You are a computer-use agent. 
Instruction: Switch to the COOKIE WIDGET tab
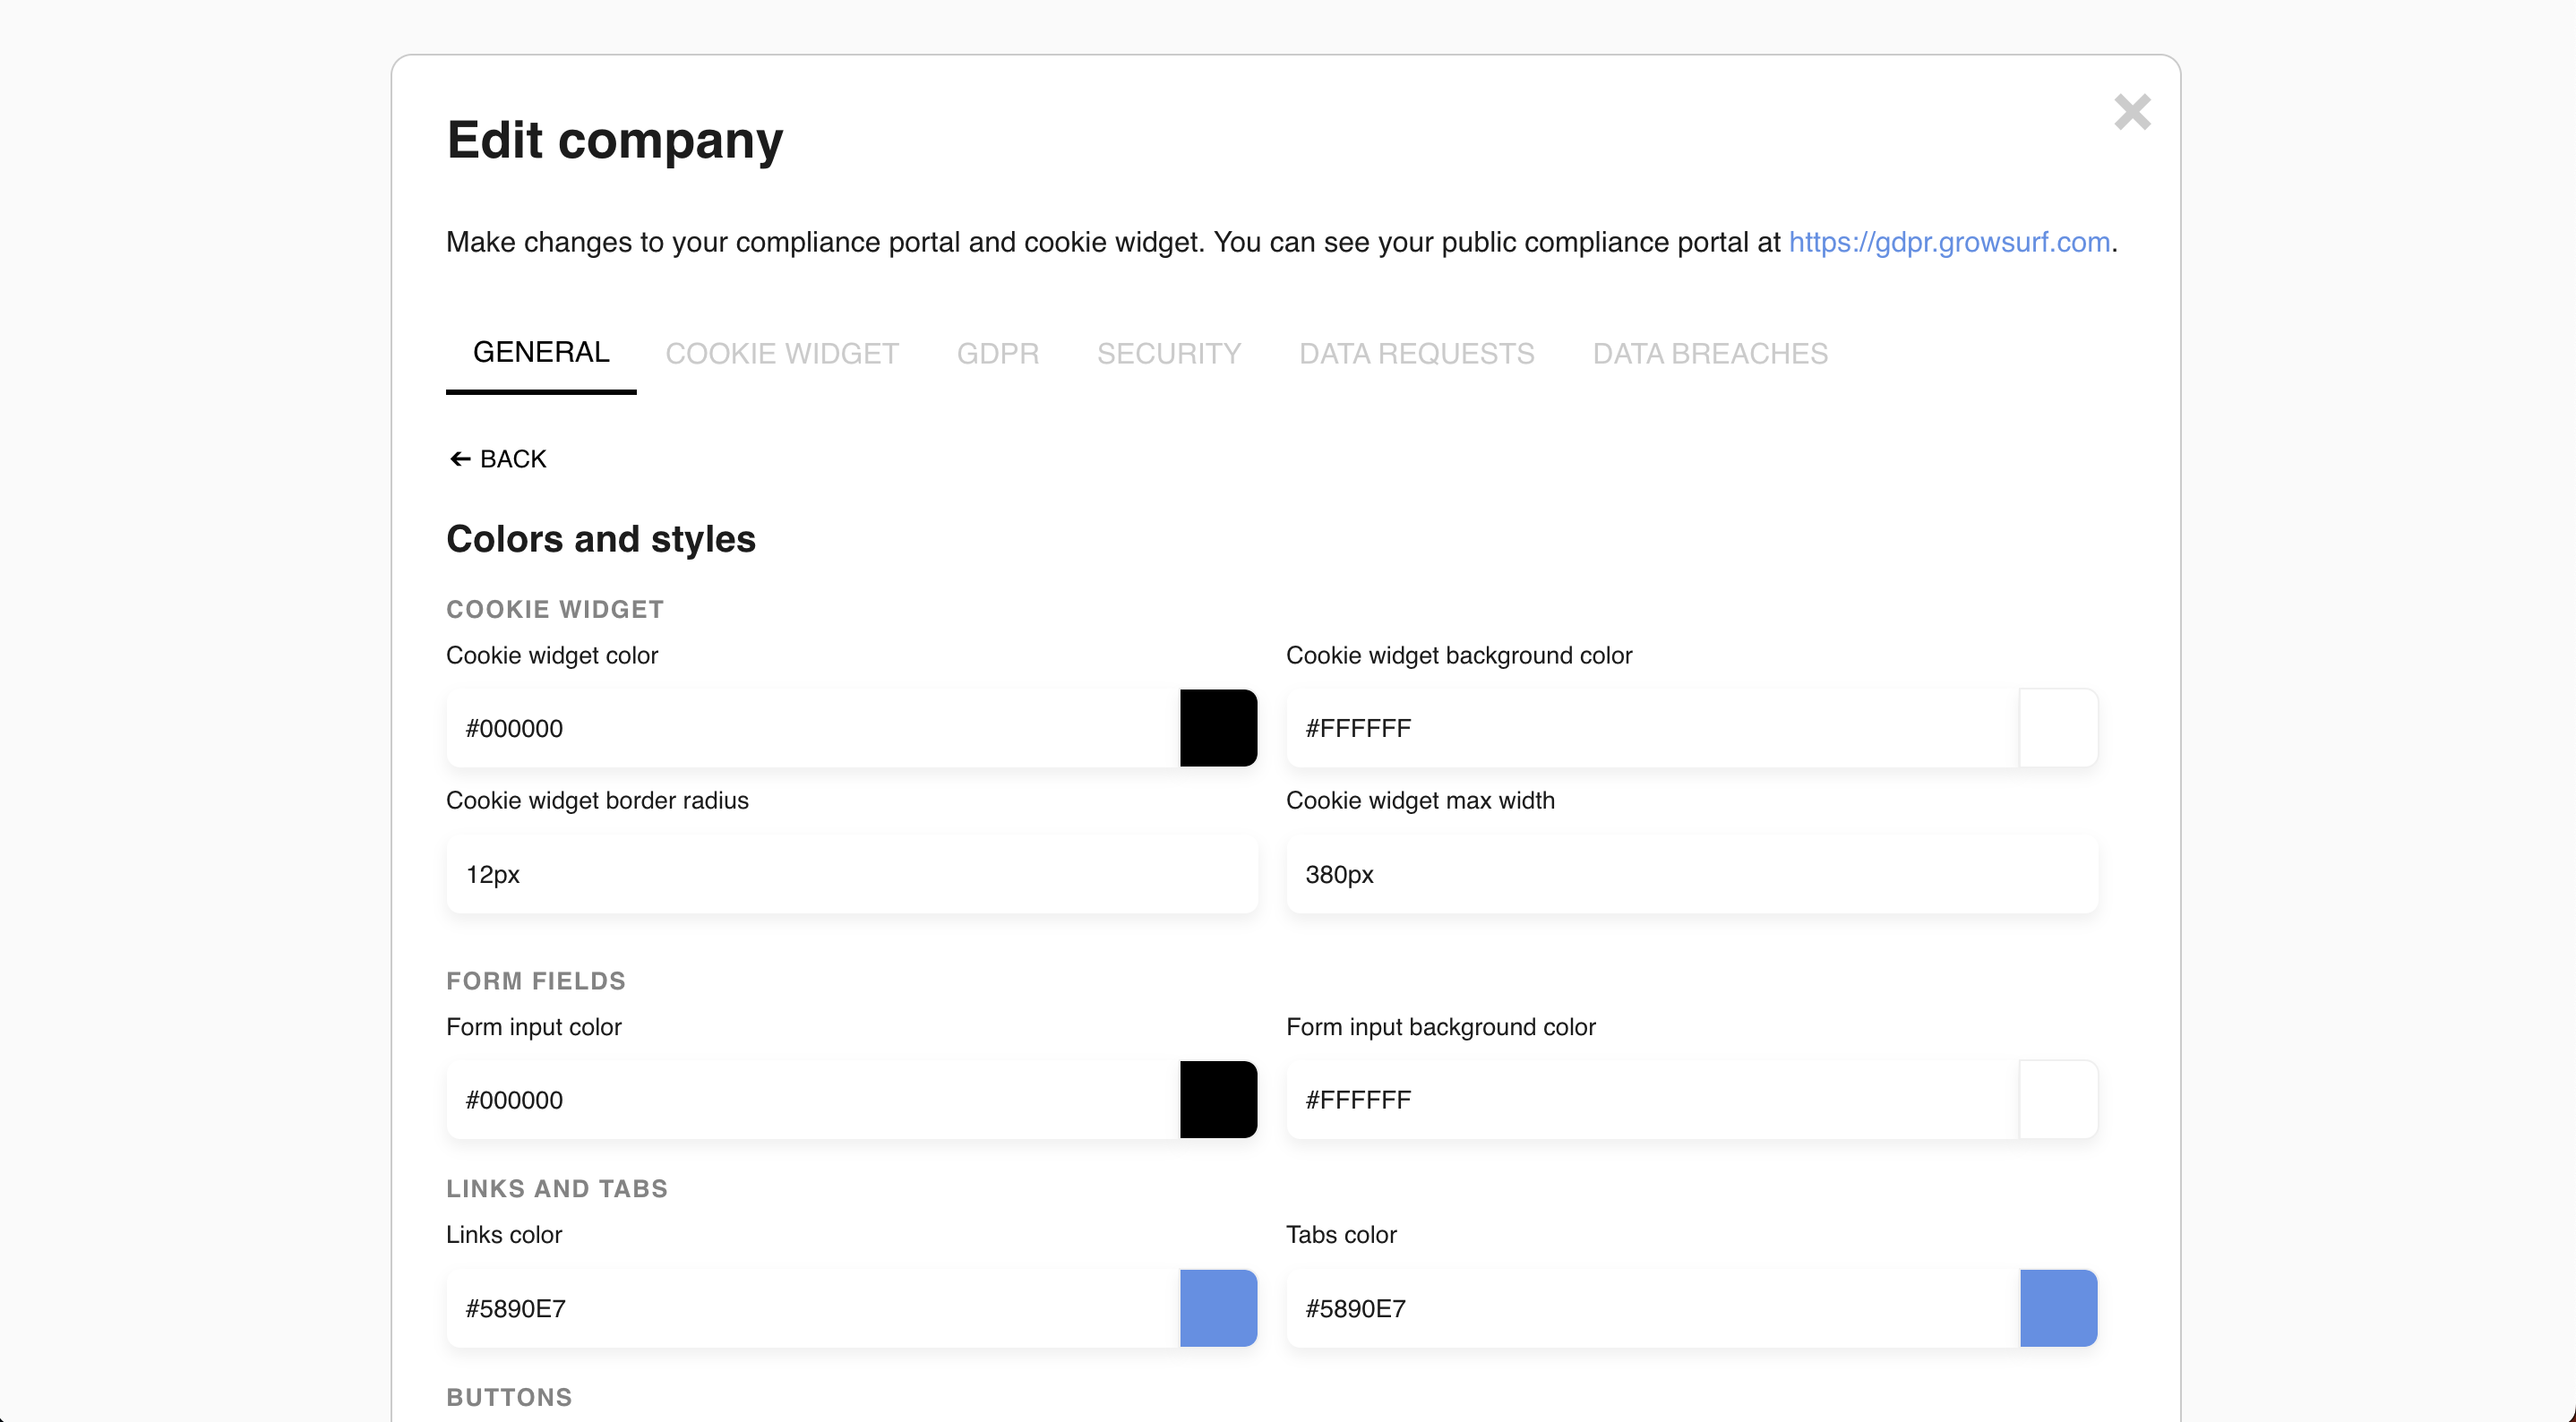click(781, 354)
